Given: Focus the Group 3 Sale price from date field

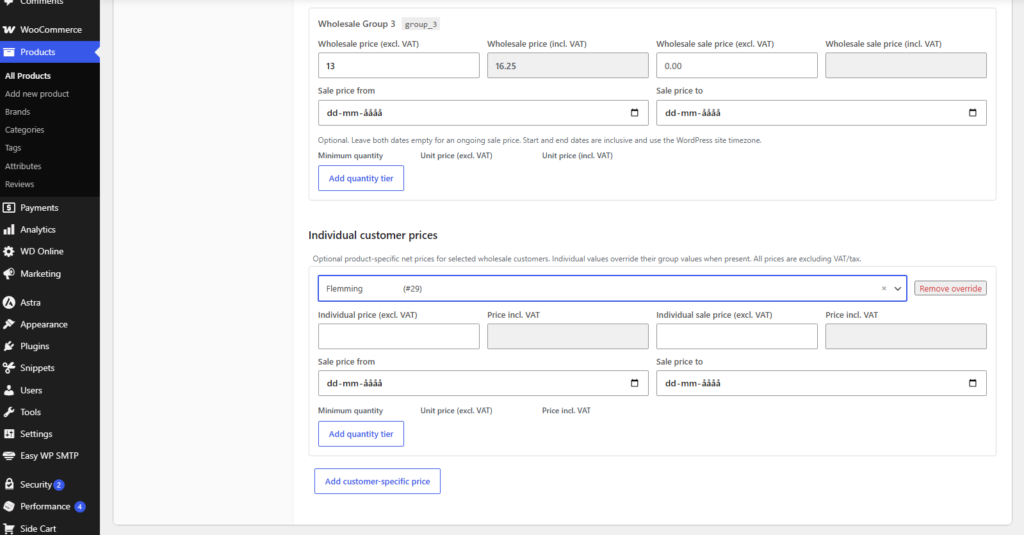Looking at the screenshot, I should pos(483,112).
